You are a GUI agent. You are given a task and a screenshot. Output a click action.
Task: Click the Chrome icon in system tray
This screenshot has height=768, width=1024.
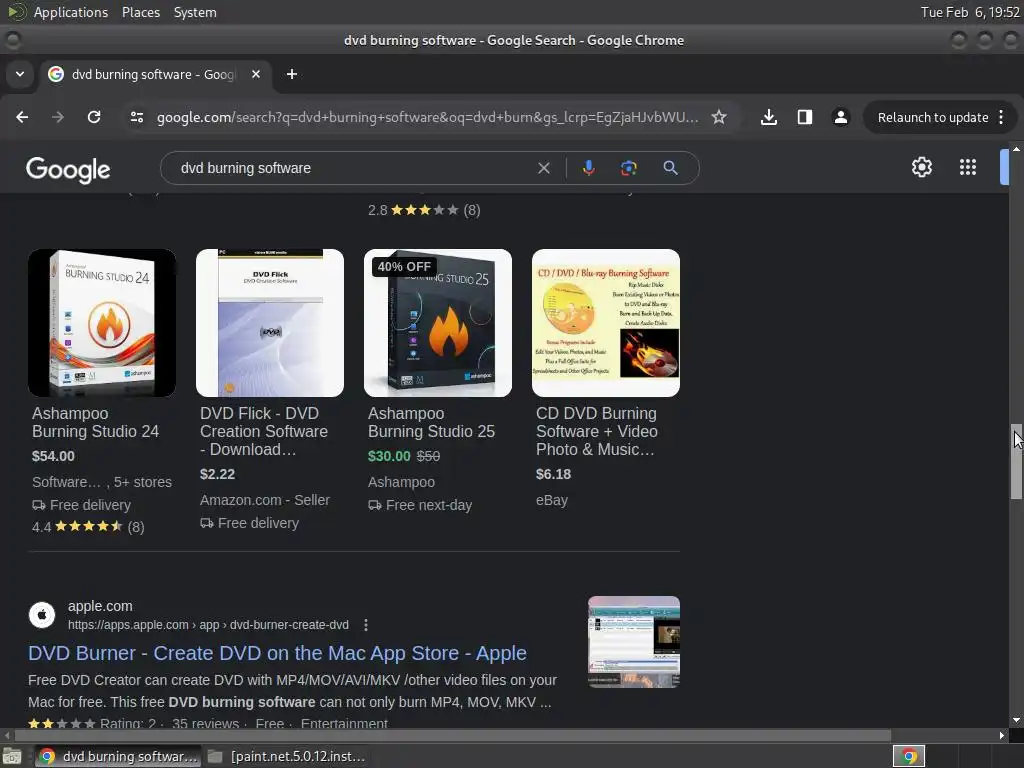click(x=909, y=757)
